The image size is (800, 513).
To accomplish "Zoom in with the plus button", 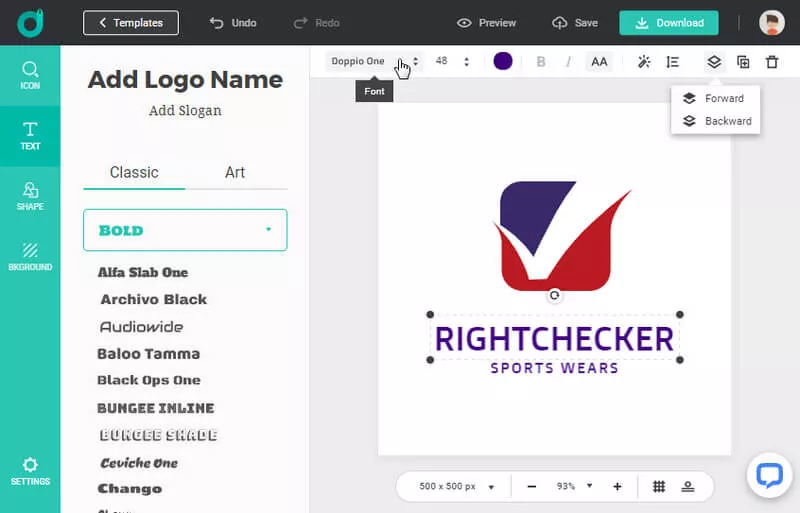I will click(x=617, y=486).
